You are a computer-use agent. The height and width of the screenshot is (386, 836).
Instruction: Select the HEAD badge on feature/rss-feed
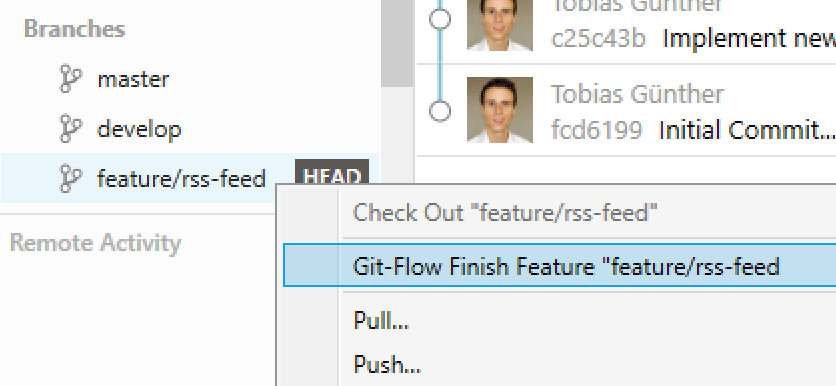(x=332, y=172)
